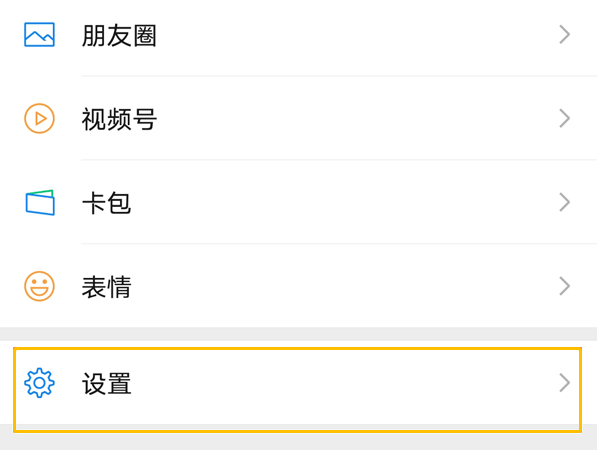Click blank space in the 朋友圈 row
Image resolution: width=600 pixels, height=450 pixels.
(350, 36)
